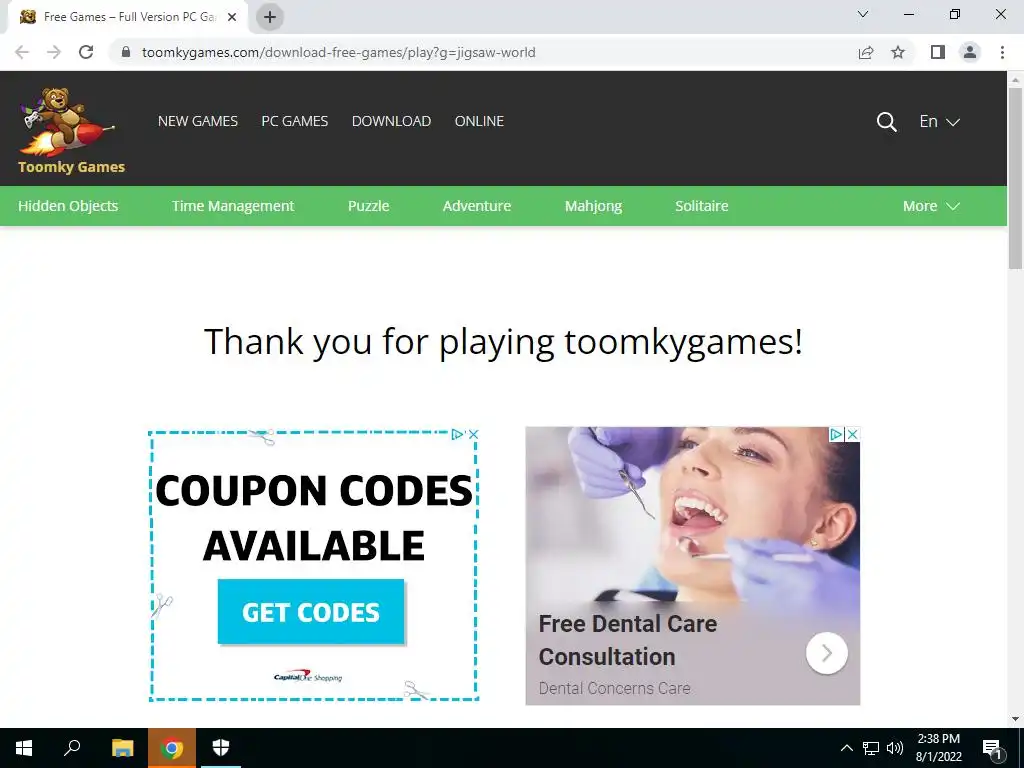This screenshot has width=1024, height=768.
Task: Open the site search magnifier icon
Action: click(886, 121)
